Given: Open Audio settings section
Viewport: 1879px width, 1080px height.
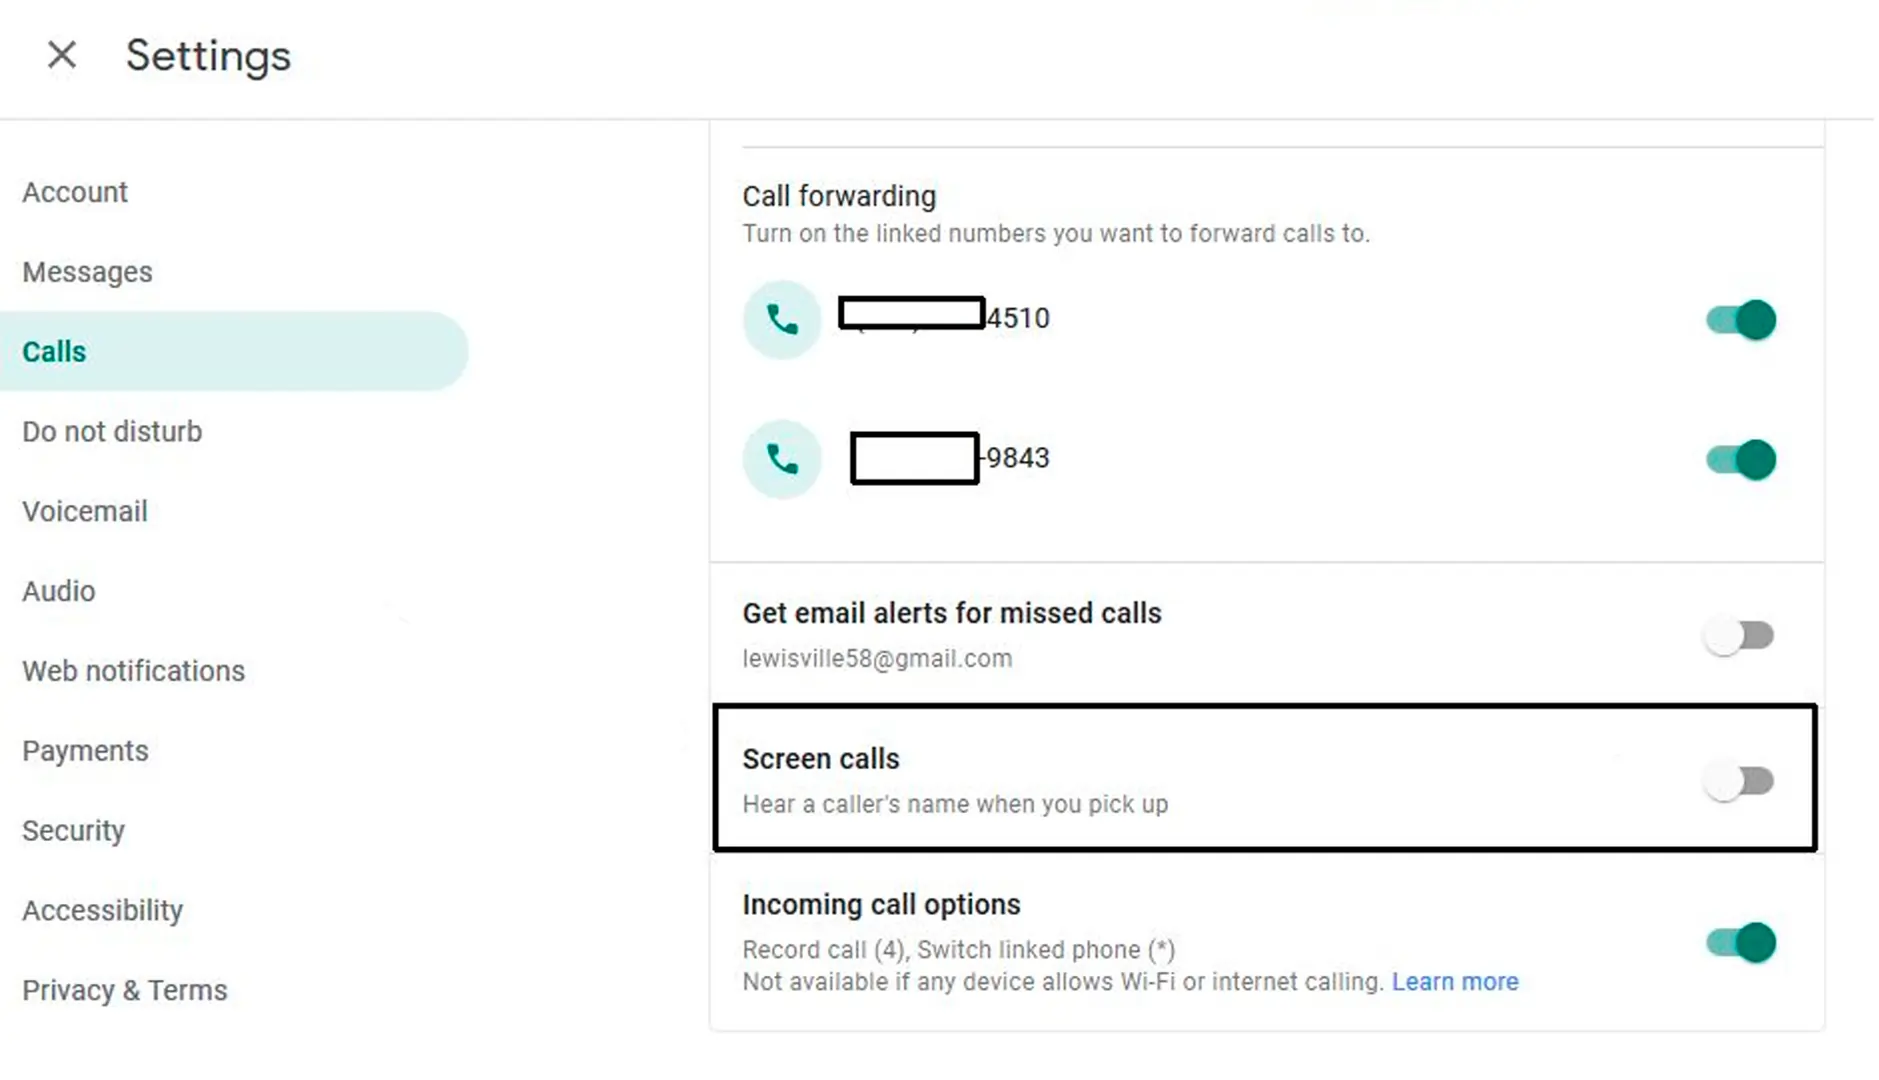Looking at the screenshot, I should pos(59,591).
